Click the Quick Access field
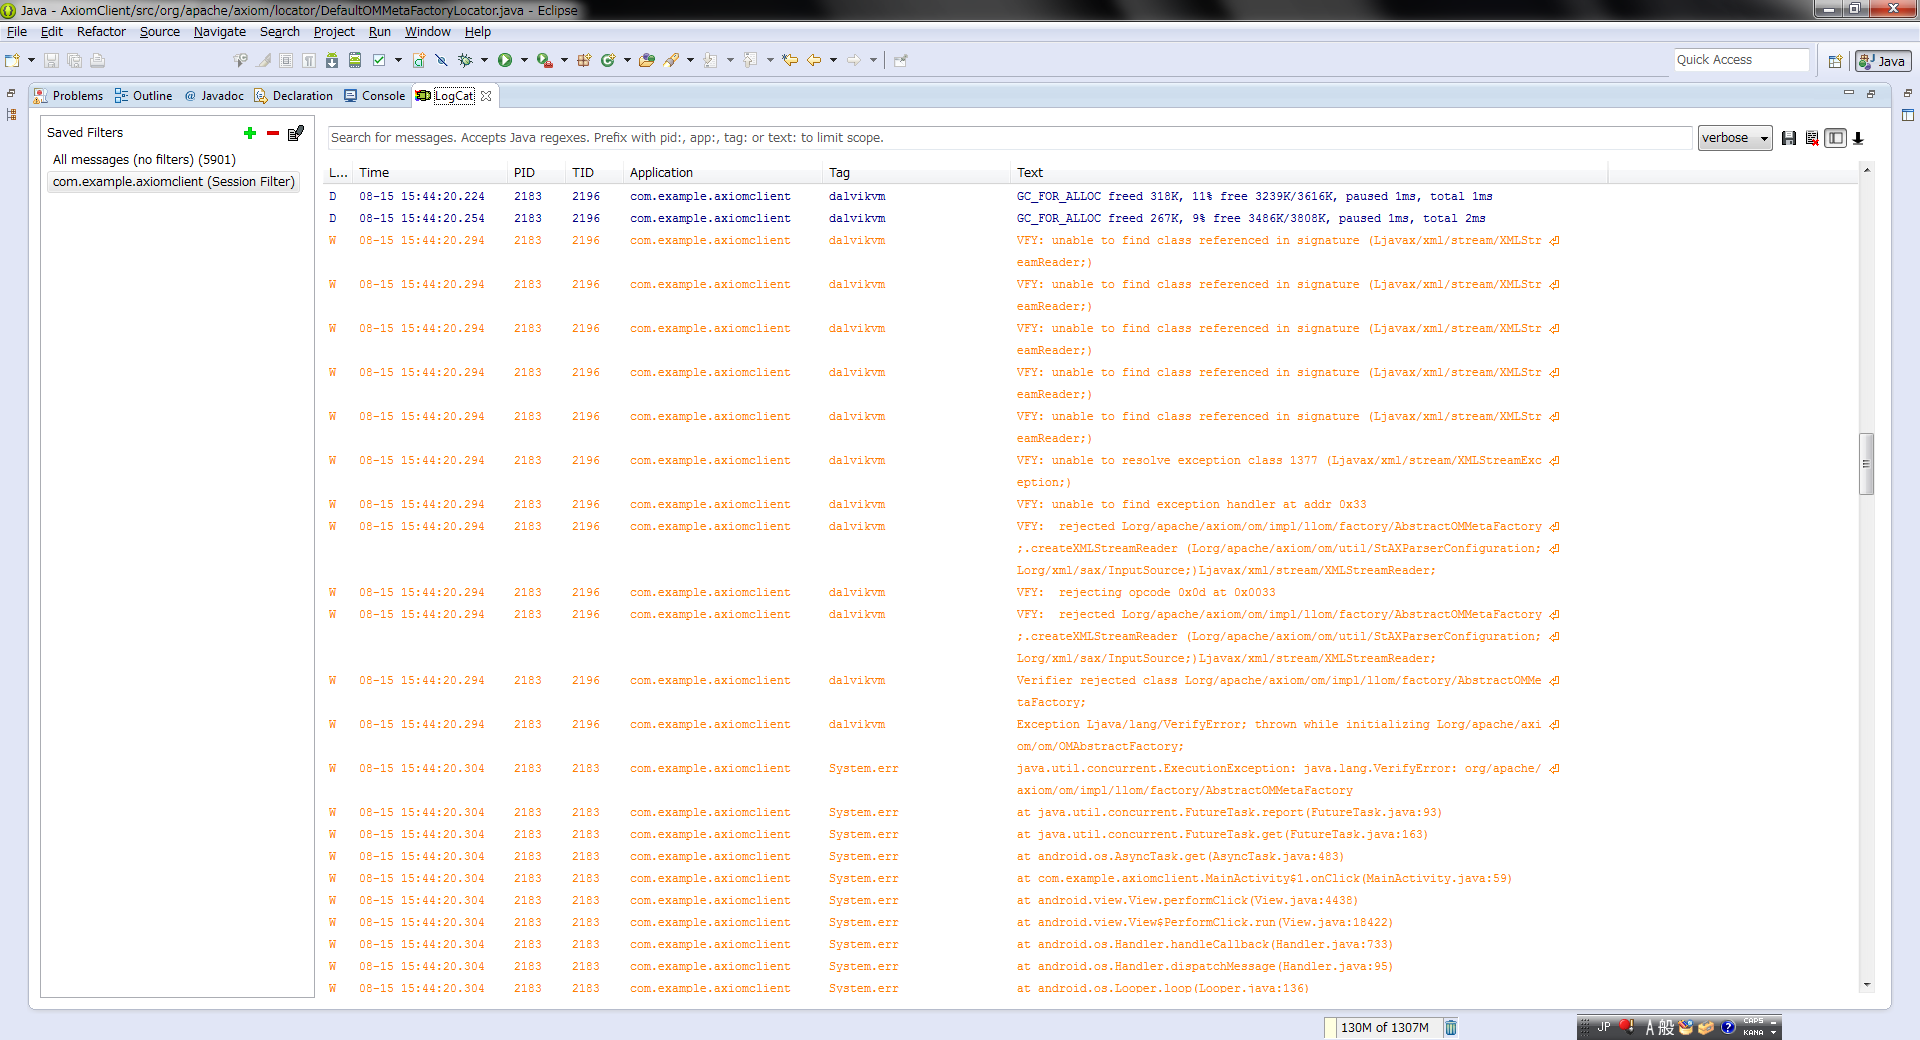Screen dimensions: 1920x1040 (1741, 60)
